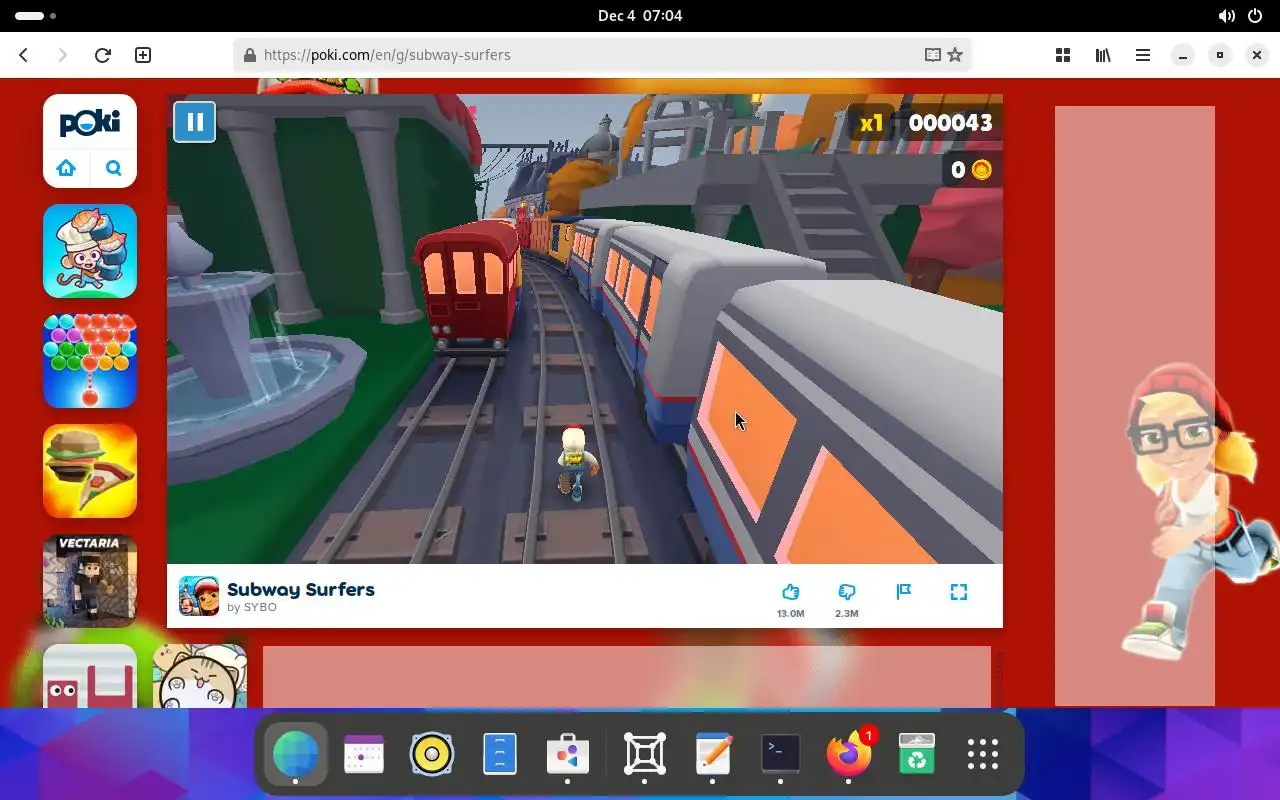Open the Text Editor in dock
Viewport: 1280px width, 800px height.
713,755
